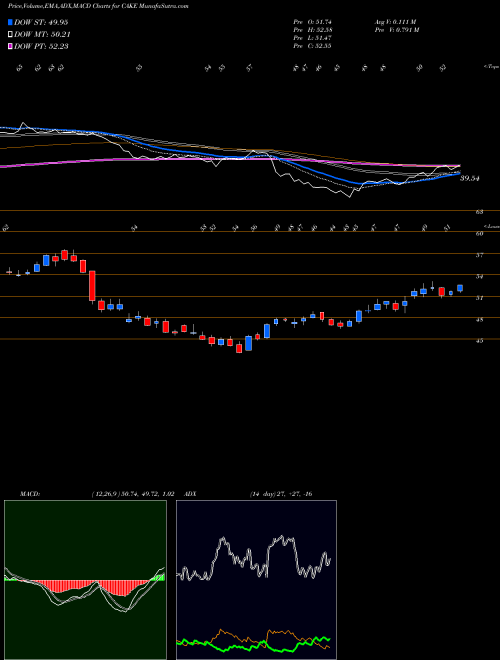Click the 'Pre O: 51.74' open value
Screen dimensions: 500x660
[x=312, y=22]
